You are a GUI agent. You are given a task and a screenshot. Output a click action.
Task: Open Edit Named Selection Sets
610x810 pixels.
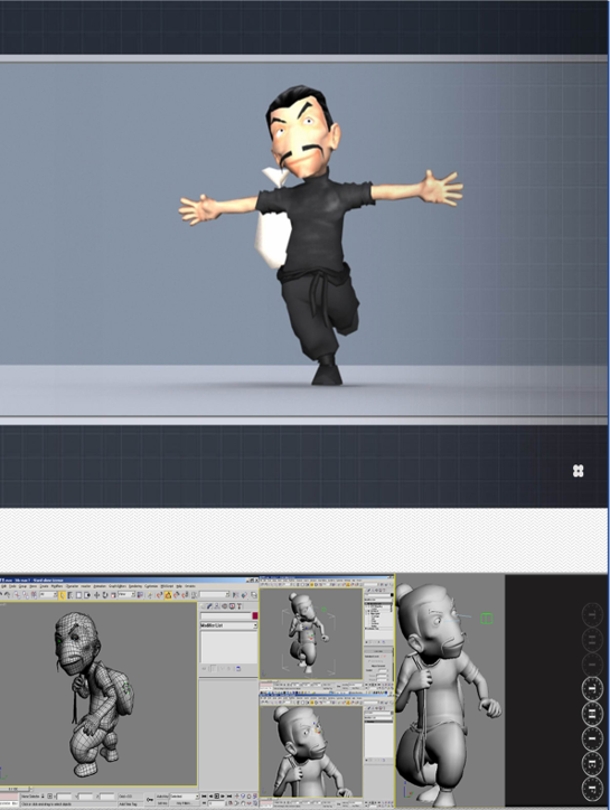click(x=194, y=595)
